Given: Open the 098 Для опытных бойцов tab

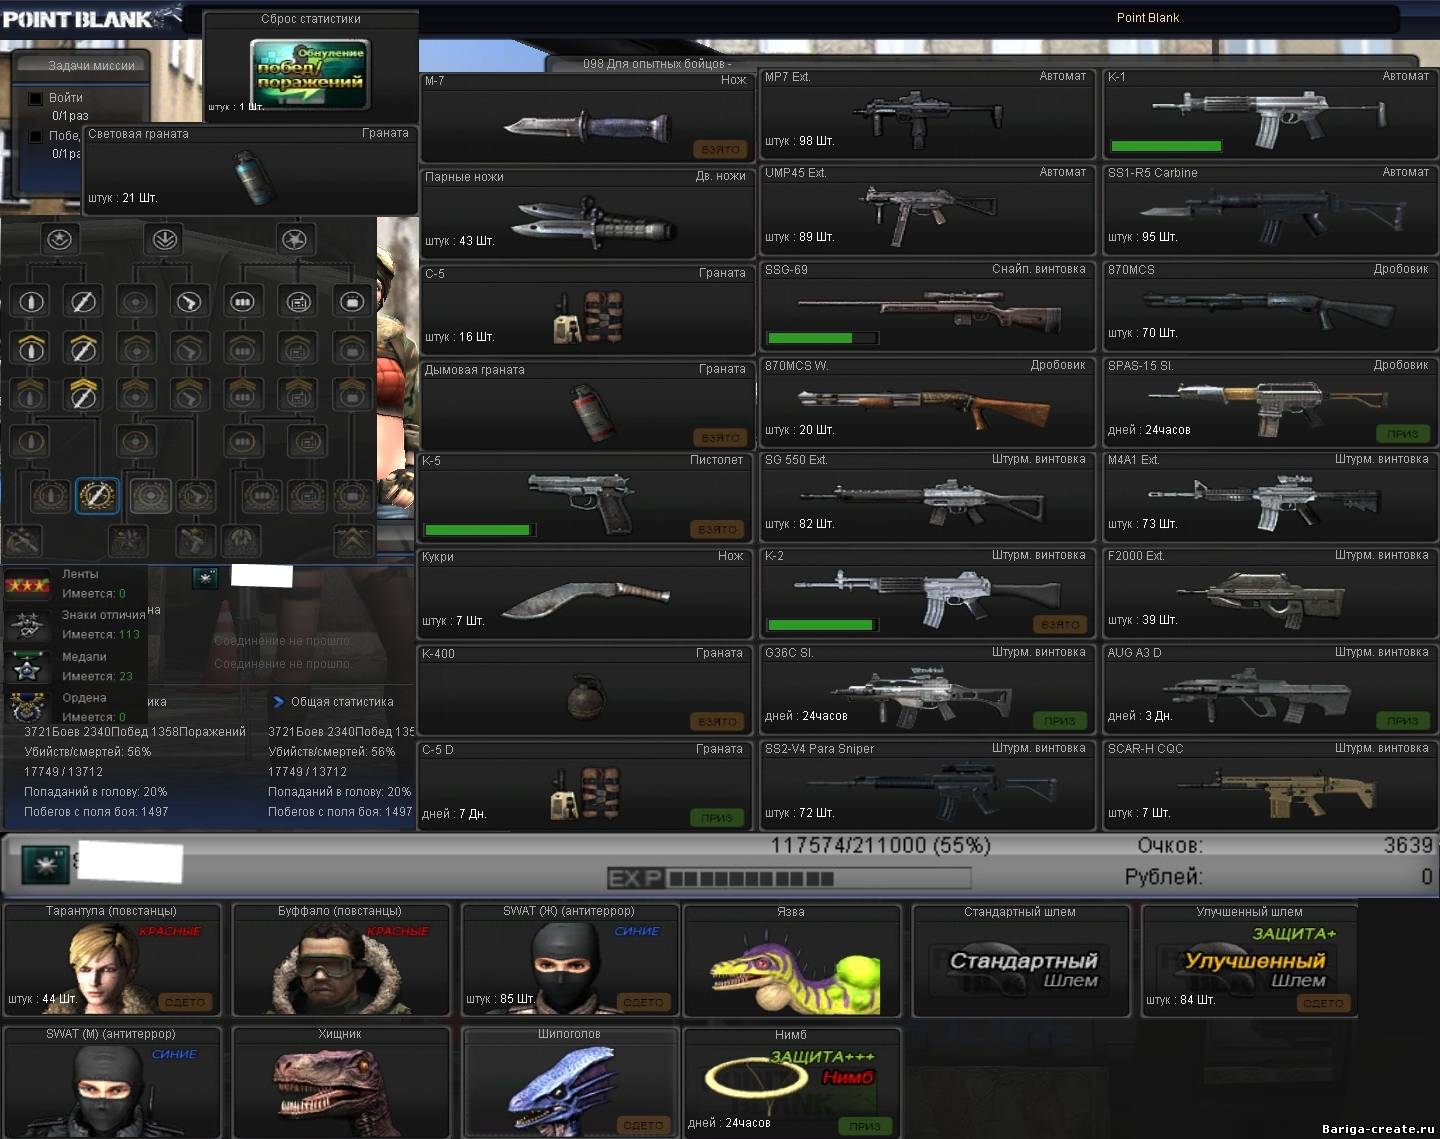Looking at the screenshot, I should [656, 64].
